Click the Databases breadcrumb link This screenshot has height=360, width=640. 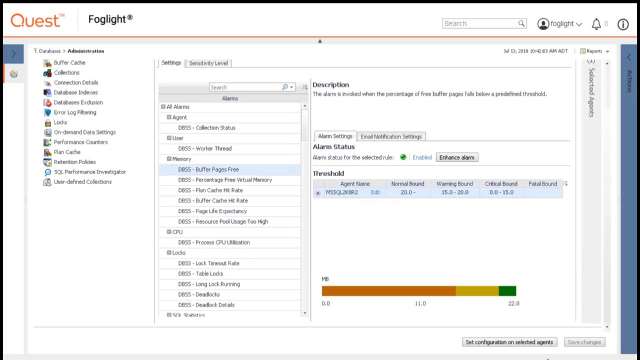[49, 51]
